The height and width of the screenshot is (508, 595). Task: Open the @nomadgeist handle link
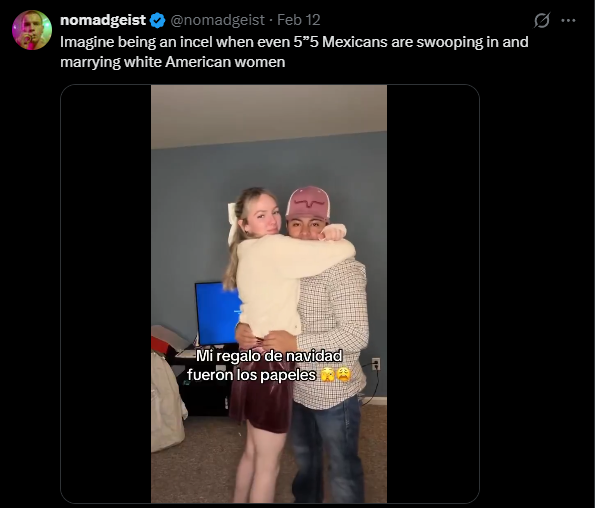point(217,20)
